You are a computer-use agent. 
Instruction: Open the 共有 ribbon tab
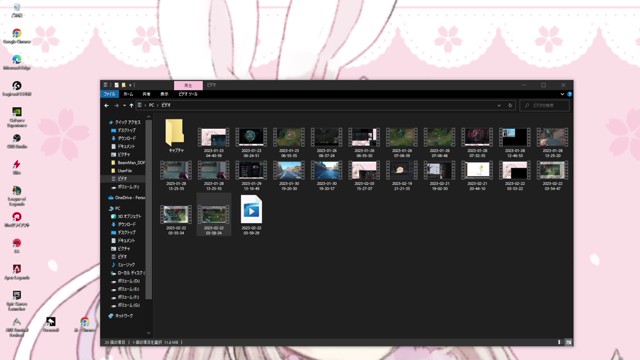pos(146,94)
